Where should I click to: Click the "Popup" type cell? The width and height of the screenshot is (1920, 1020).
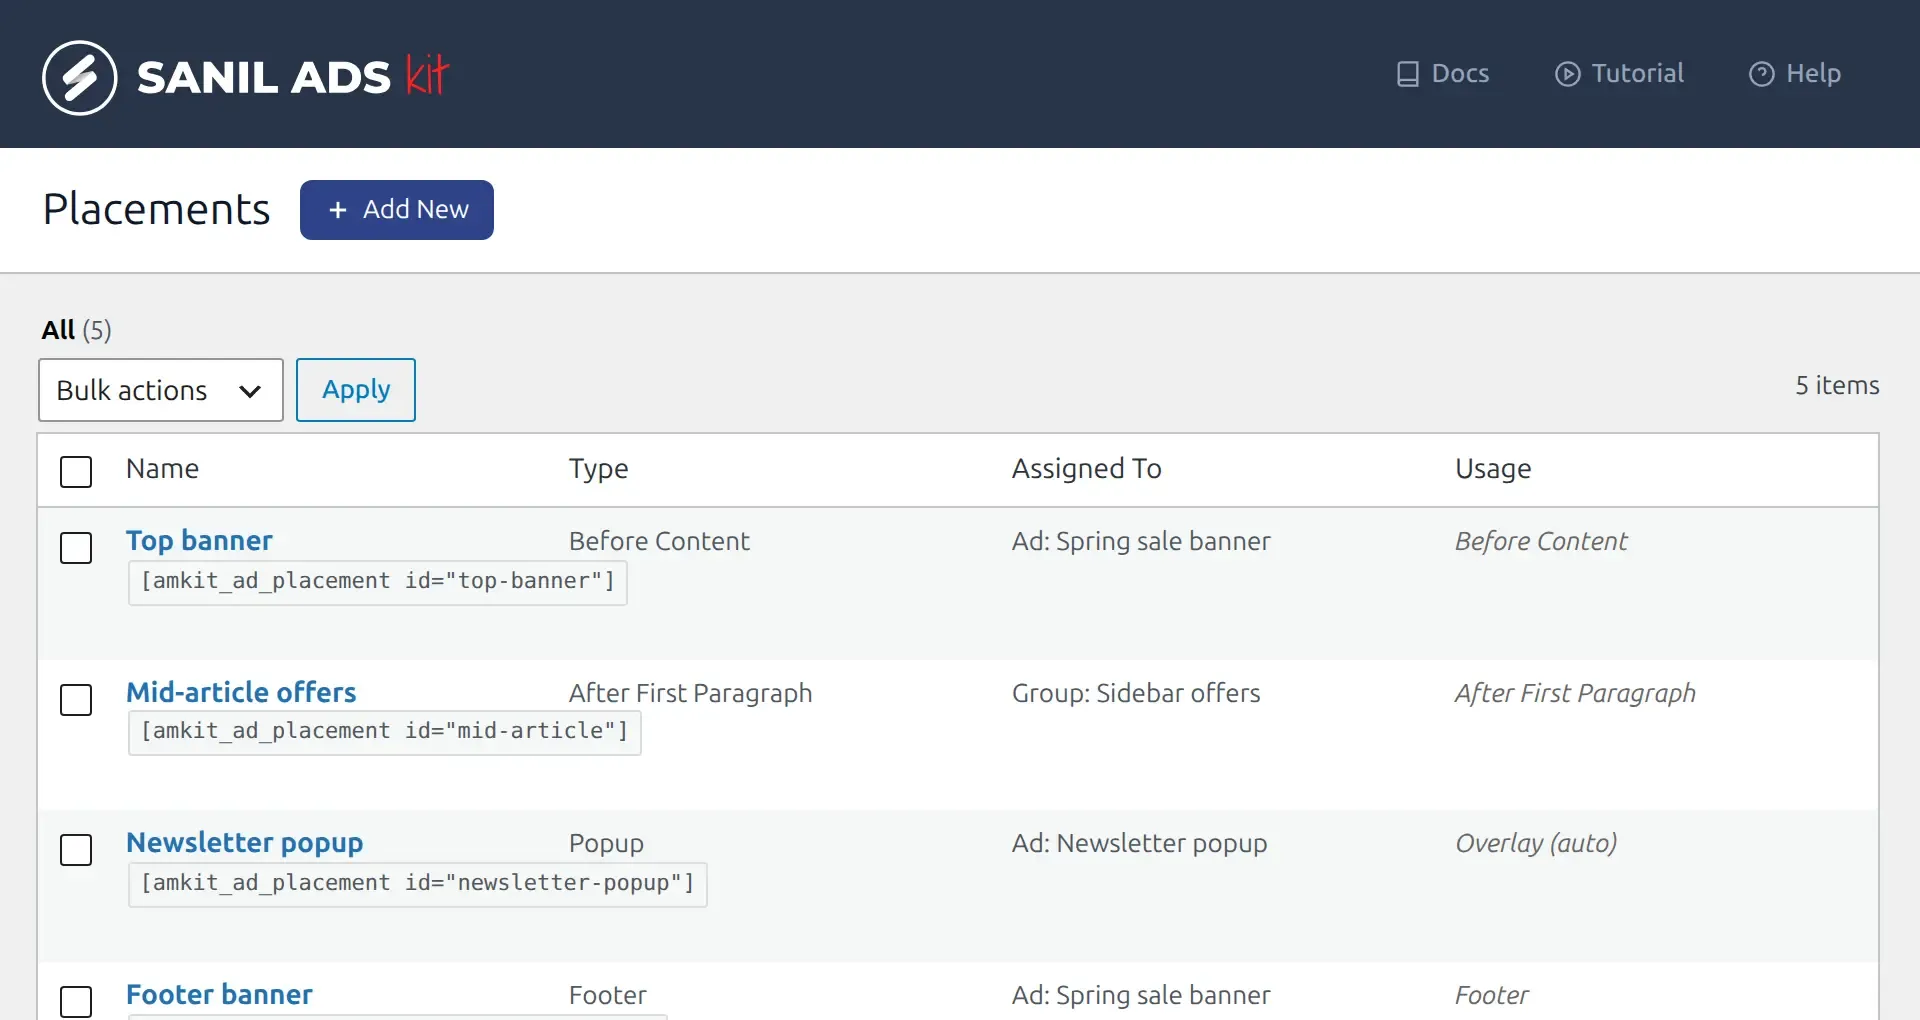(606, 843)
